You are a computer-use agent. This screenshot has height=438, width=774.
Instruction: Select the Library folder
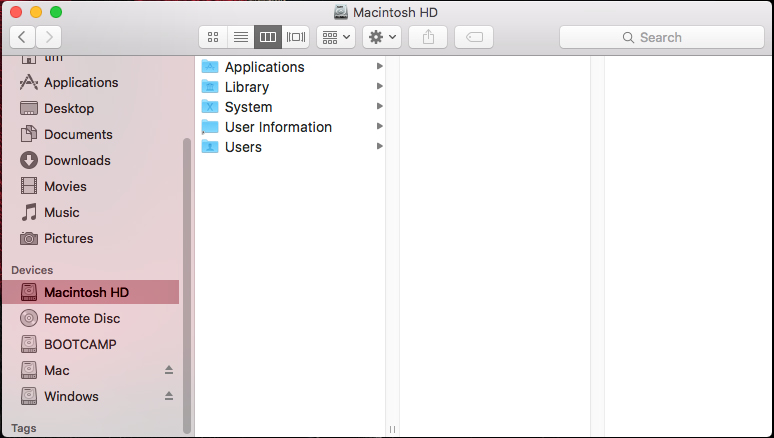pyautogui.click(x=292, y=87)
